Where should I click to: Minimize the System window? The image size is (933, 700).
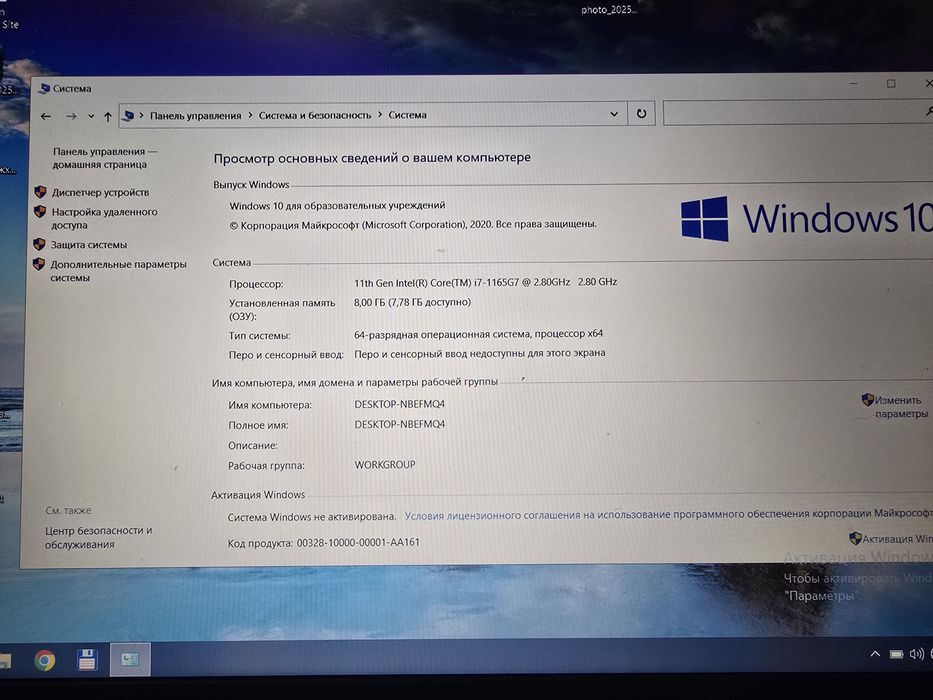pyautogui.click(x=854, y=83)
